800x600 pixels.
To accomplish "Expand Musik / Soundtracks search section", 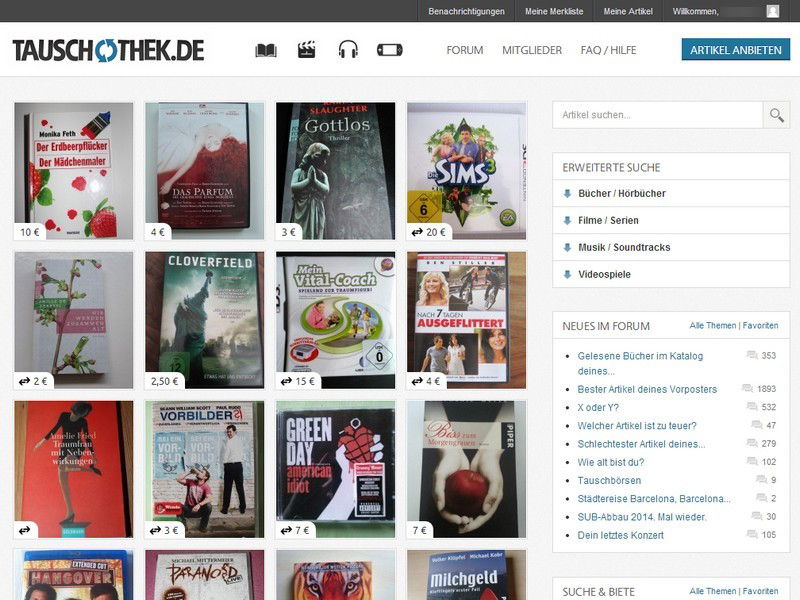I will pyautogui.click(x=671, y=247).
